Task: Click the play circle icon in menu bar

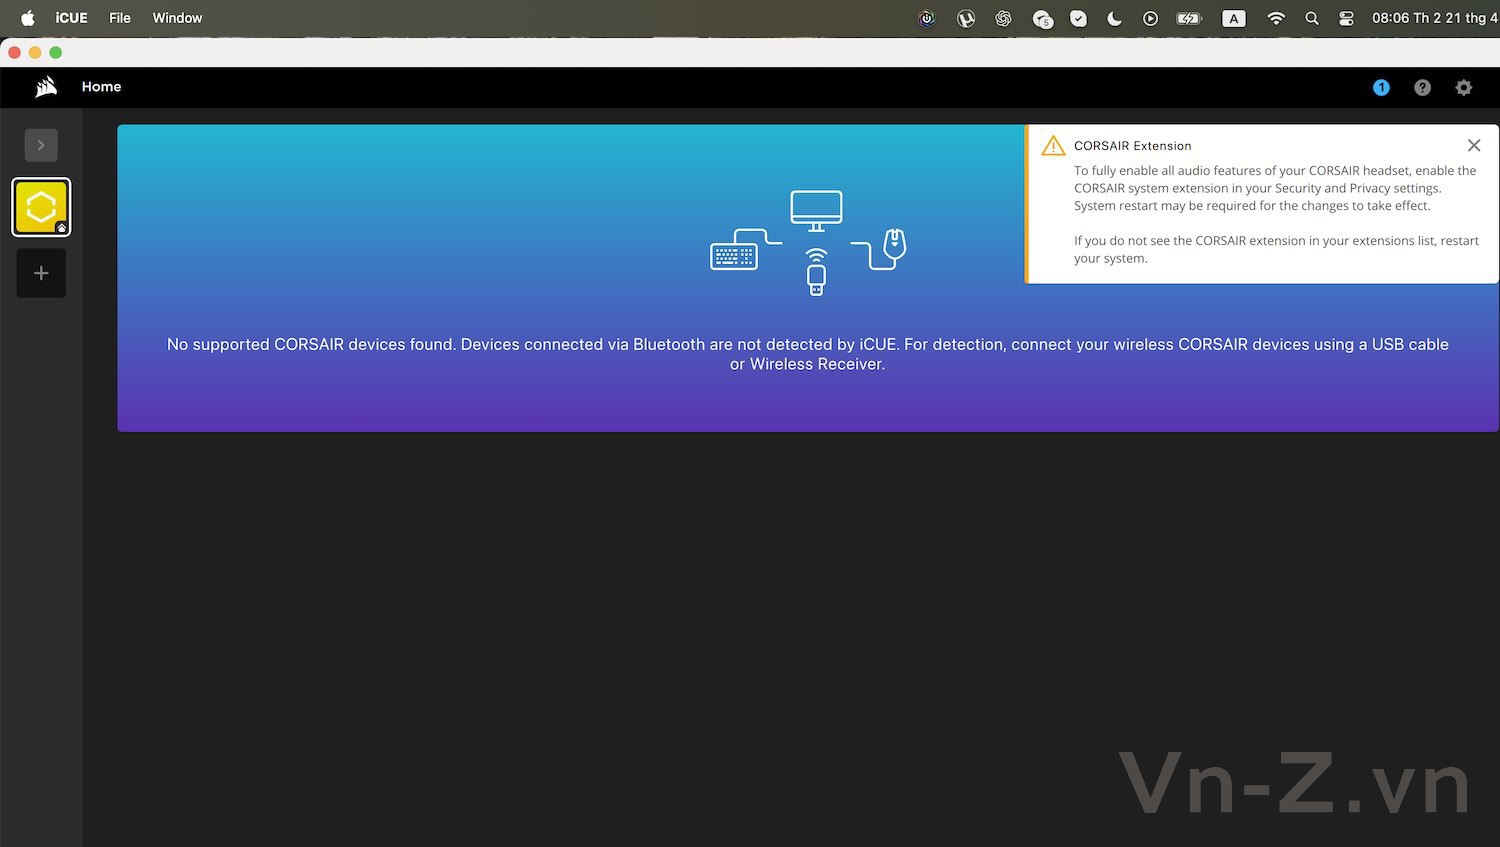Action: pos(1150,18)
